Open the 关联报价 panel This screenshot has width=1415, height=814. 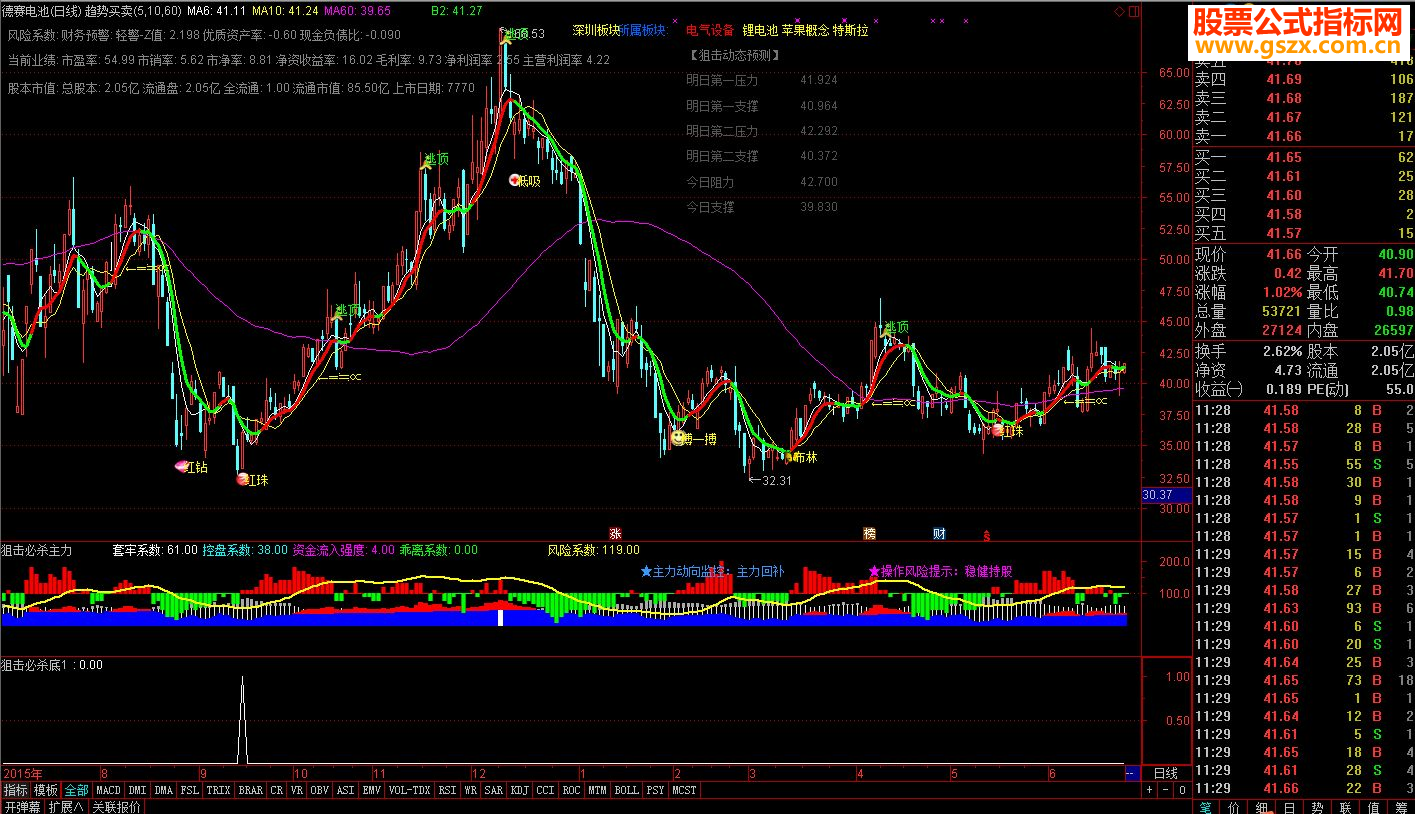pyautogui.click(x=116, y=806)
